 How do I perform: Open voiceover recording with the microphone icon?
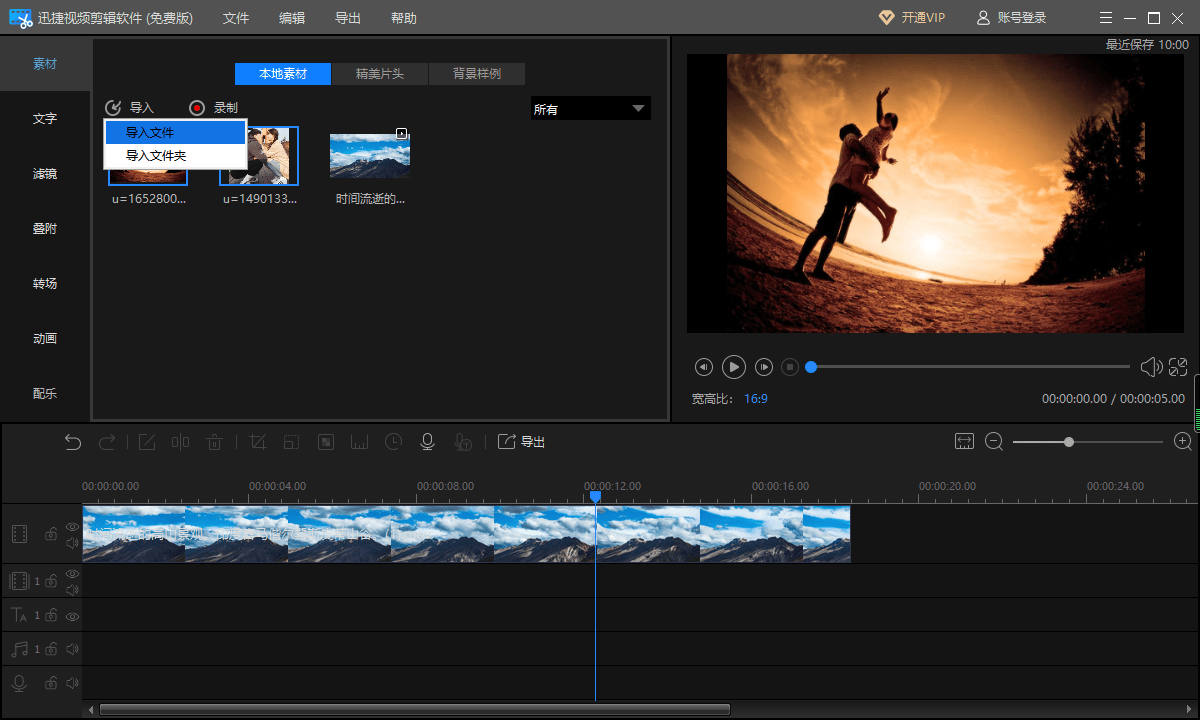point(427,442)
